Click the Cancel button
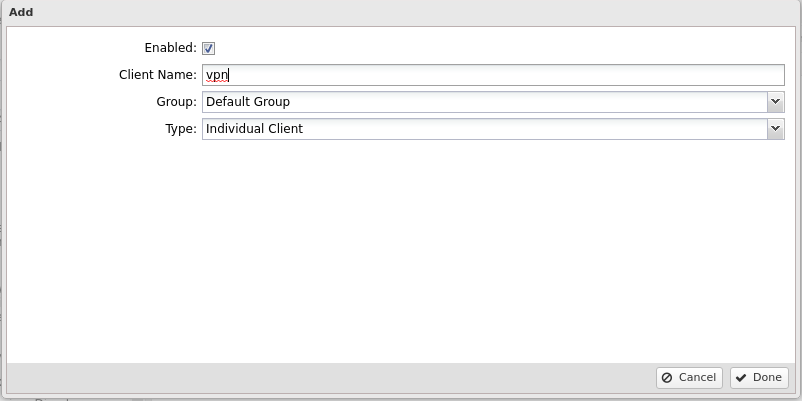 (x=689, y=377)
